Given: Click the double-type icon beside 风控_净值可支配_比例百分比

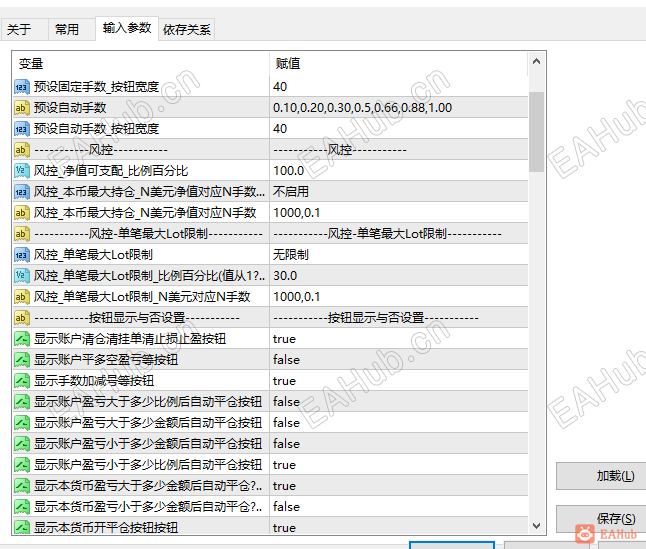Looking at the screenshot, I should 21,171.
